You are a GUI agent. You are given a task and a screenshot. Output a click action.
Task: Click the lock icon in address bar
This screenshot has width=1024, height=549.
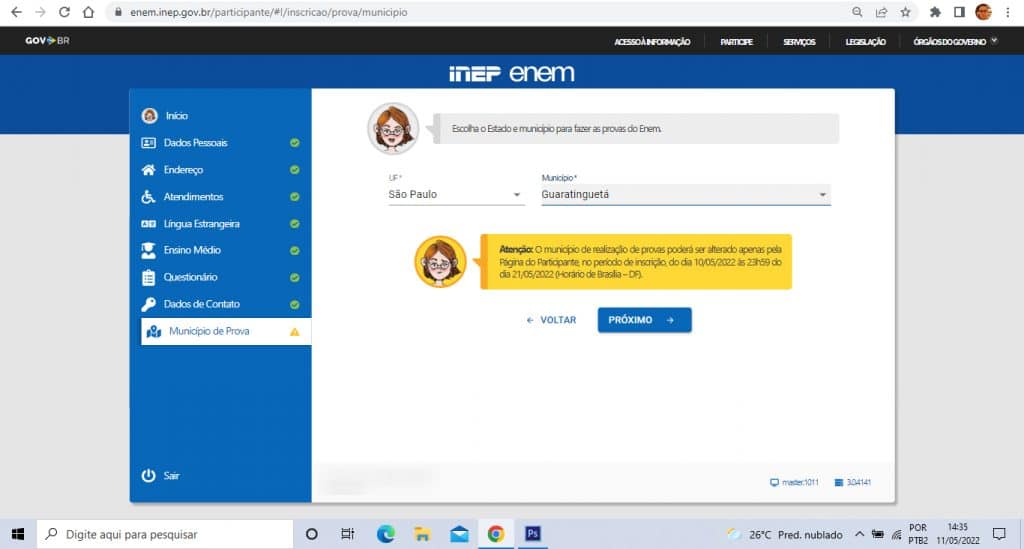118,12
